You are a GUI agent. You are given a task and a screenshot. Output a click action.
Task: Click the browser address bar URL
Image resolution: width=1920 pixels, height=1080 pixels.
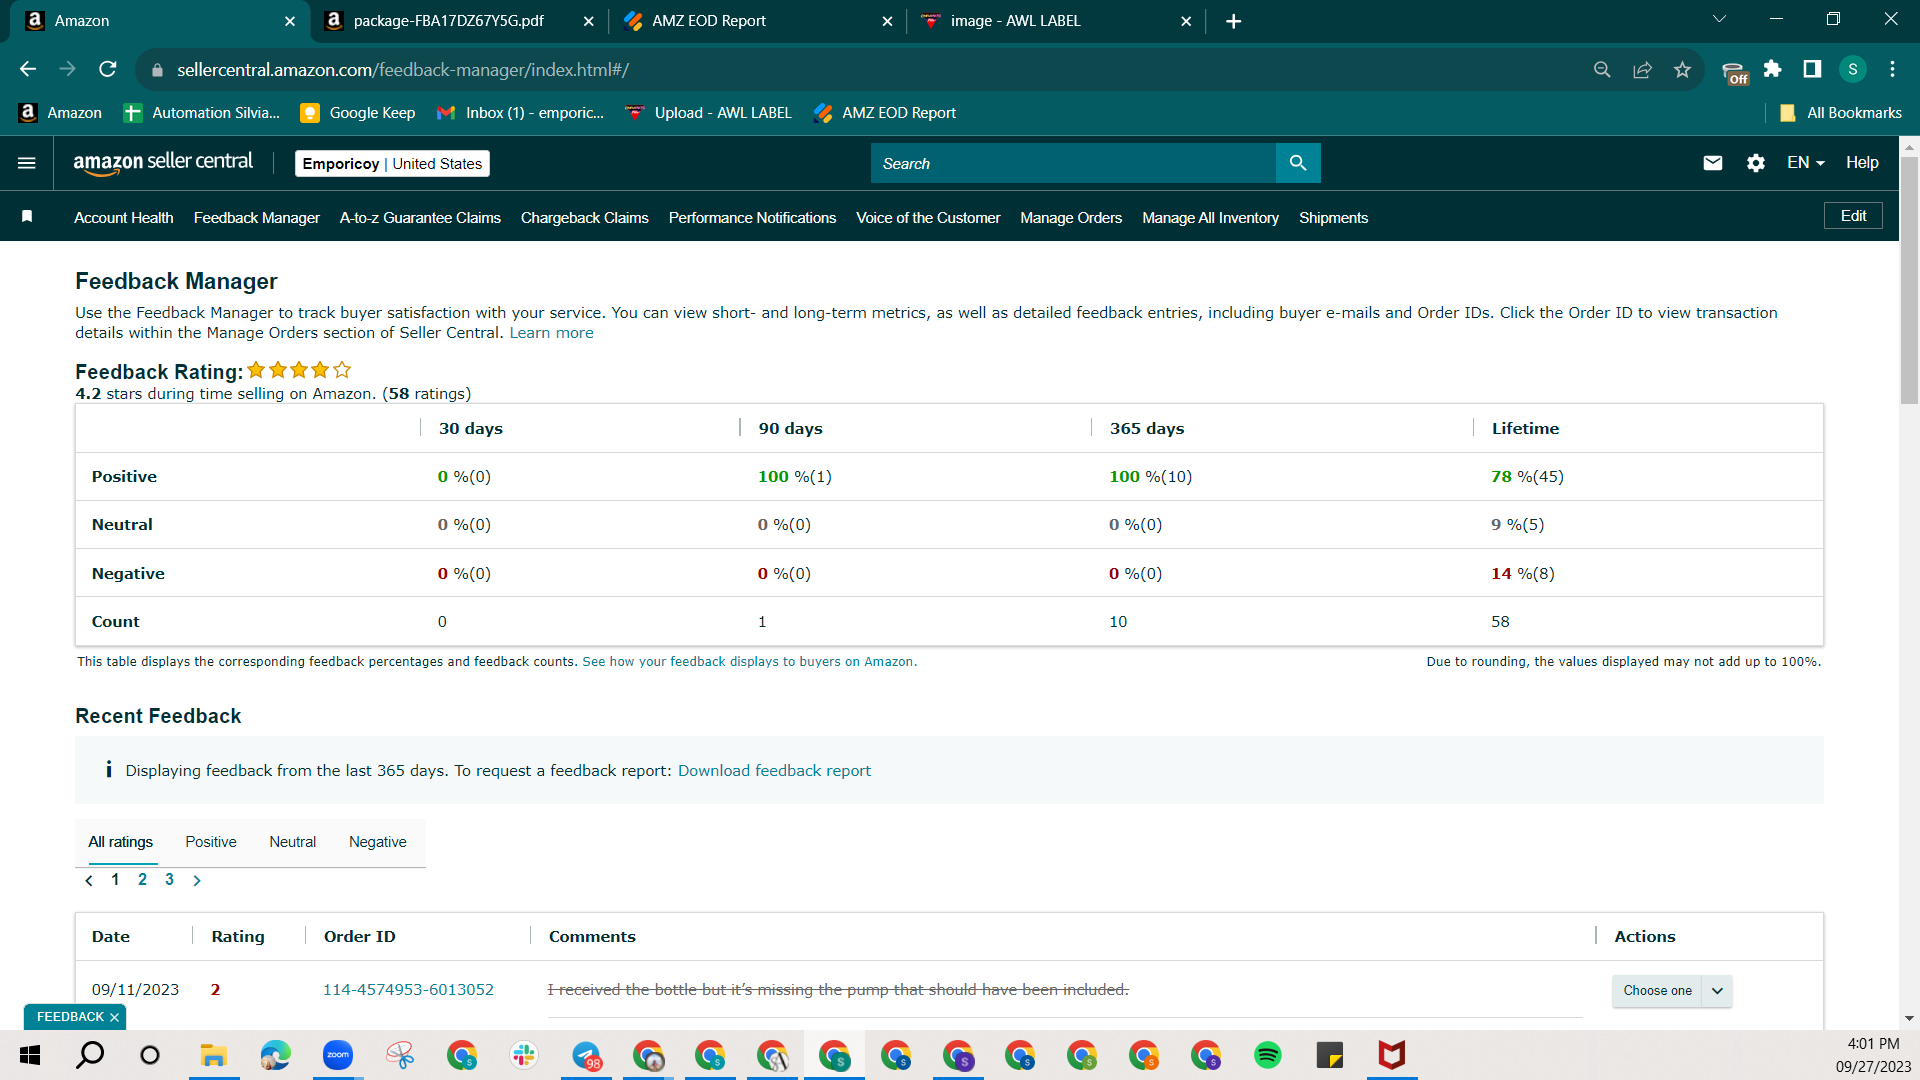click(403, 70)
